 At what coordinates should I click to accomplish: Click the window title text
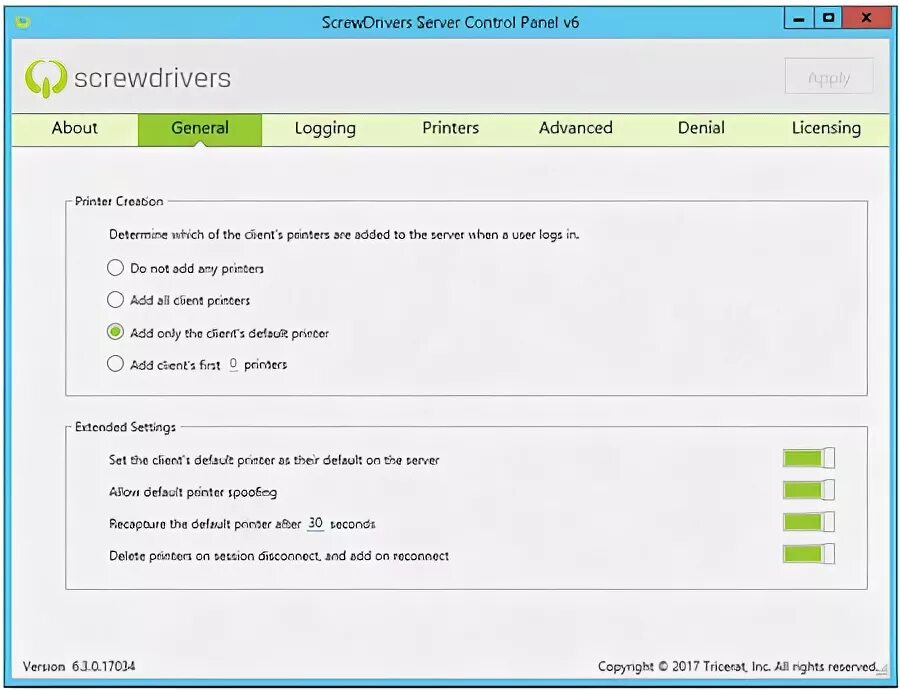tap(451, 22)
